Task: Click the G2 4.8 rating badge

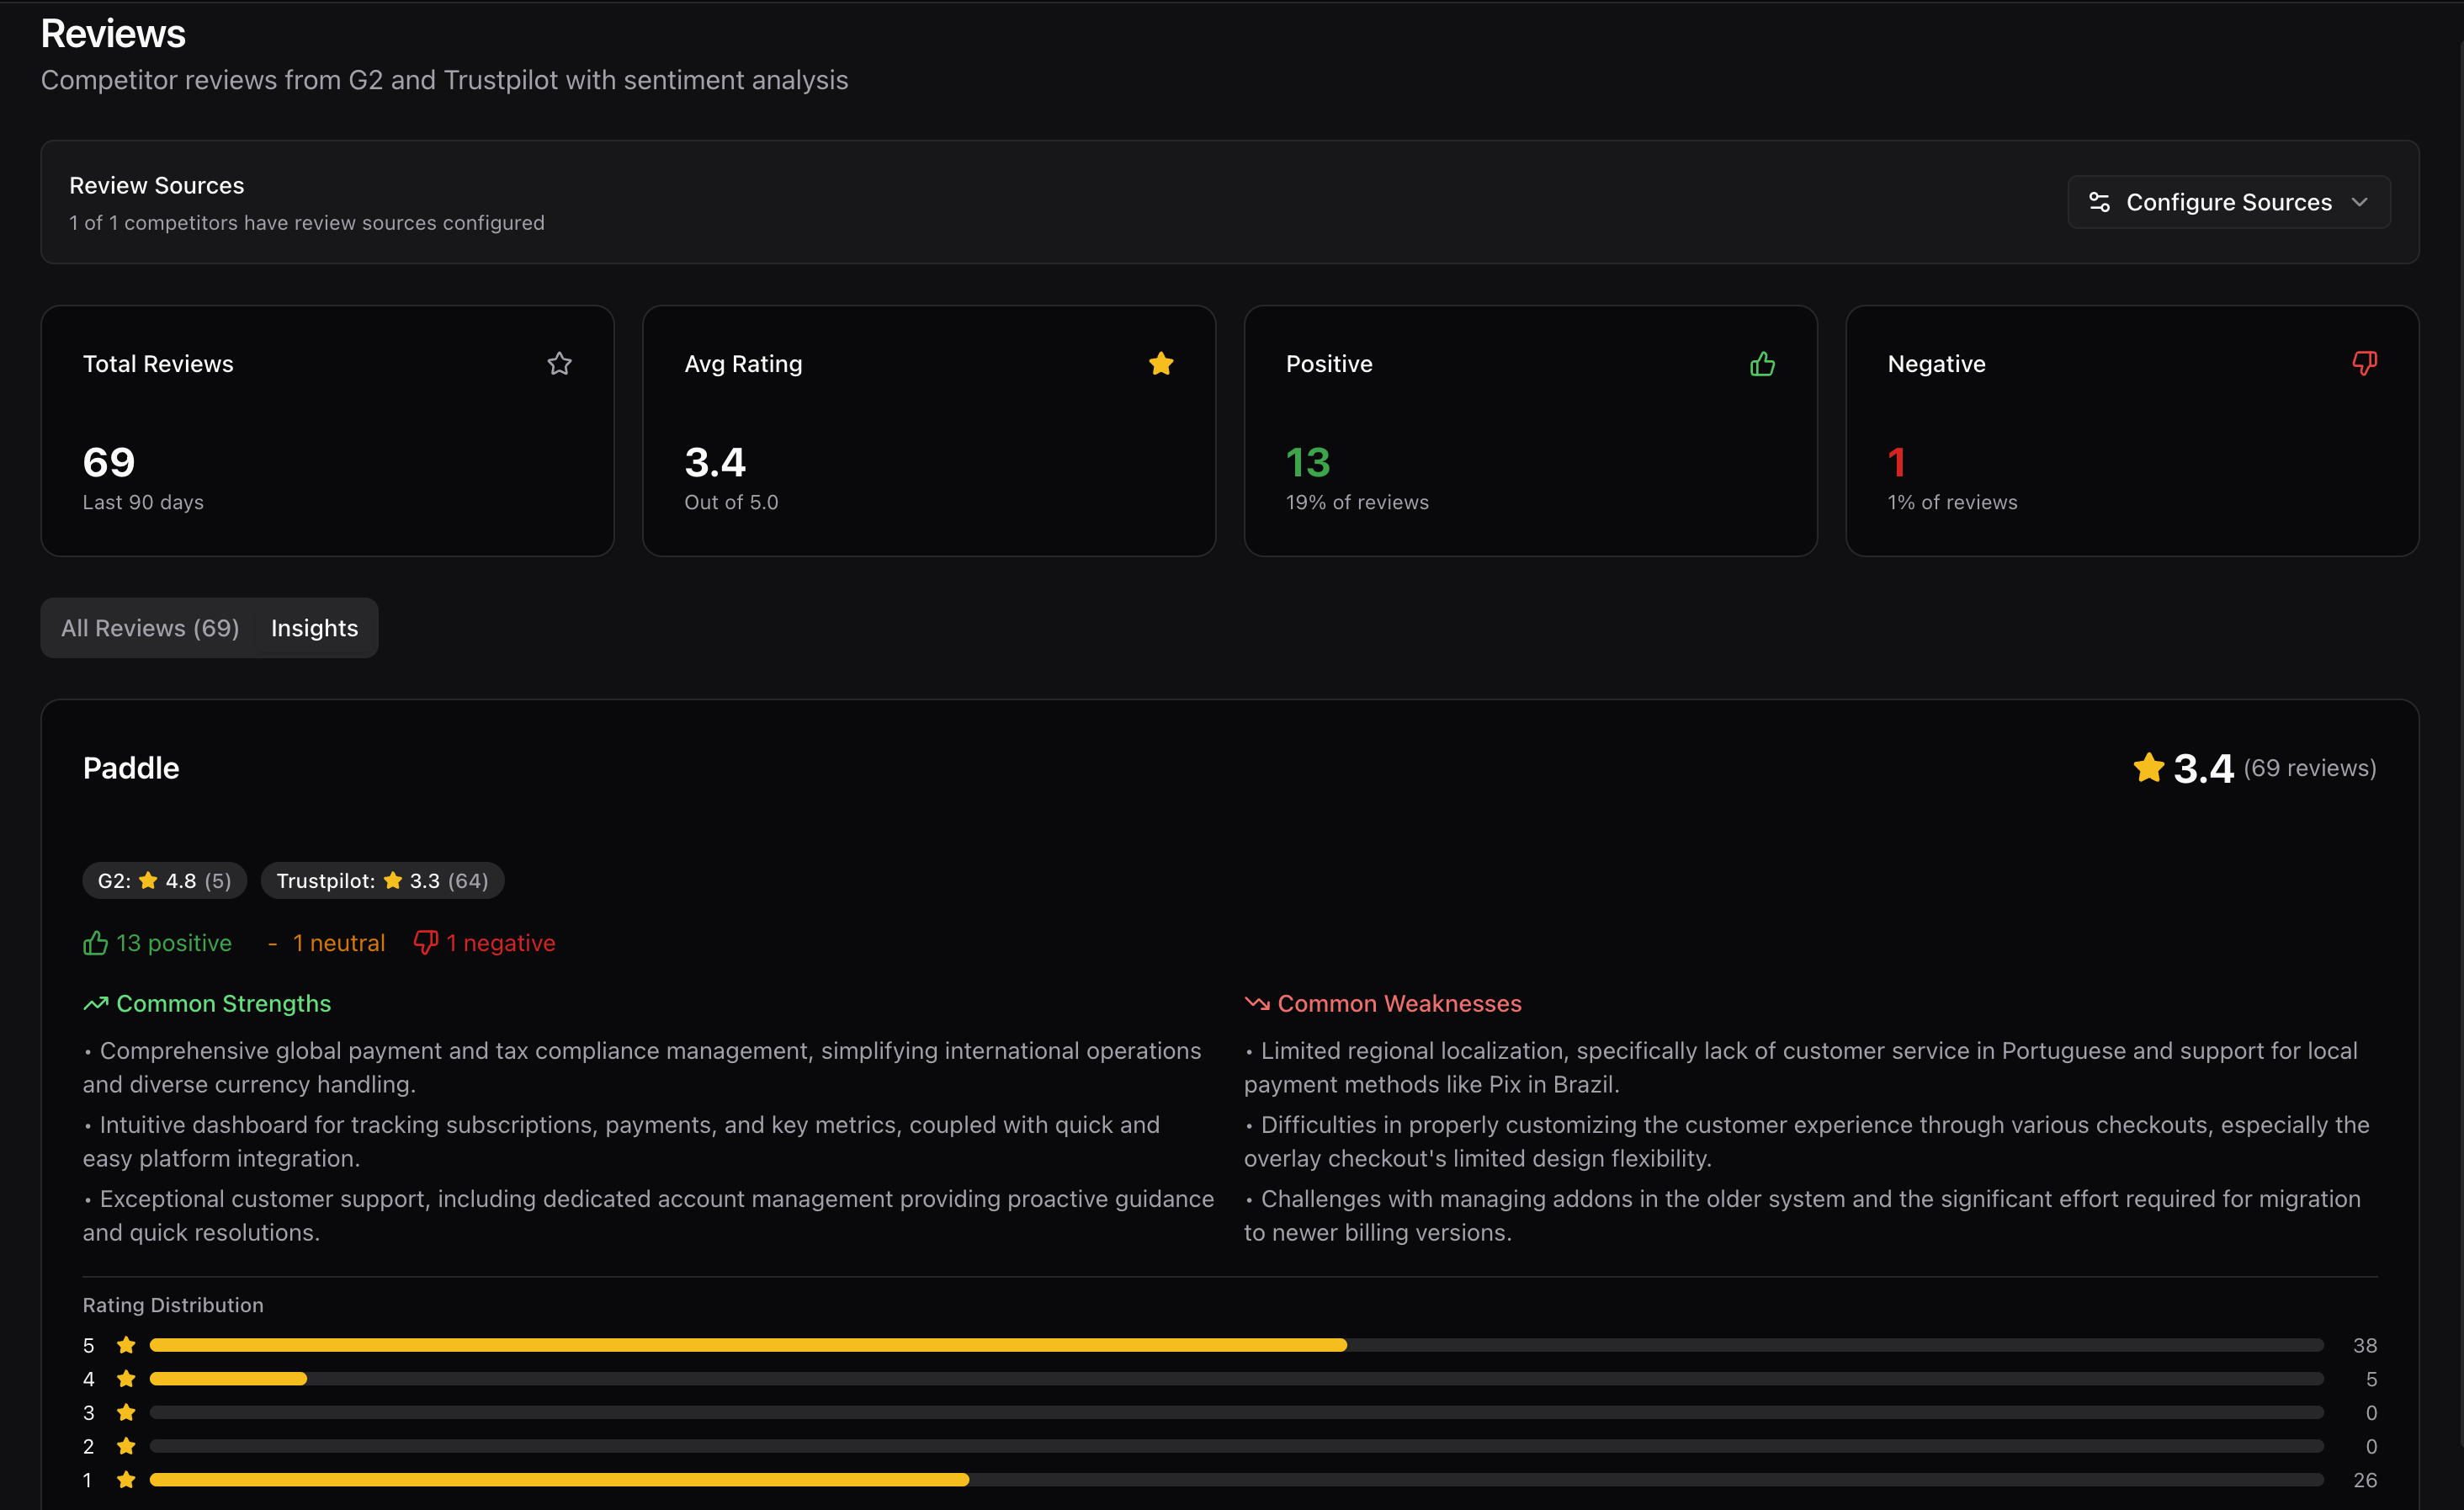Action: pos(164,881)
